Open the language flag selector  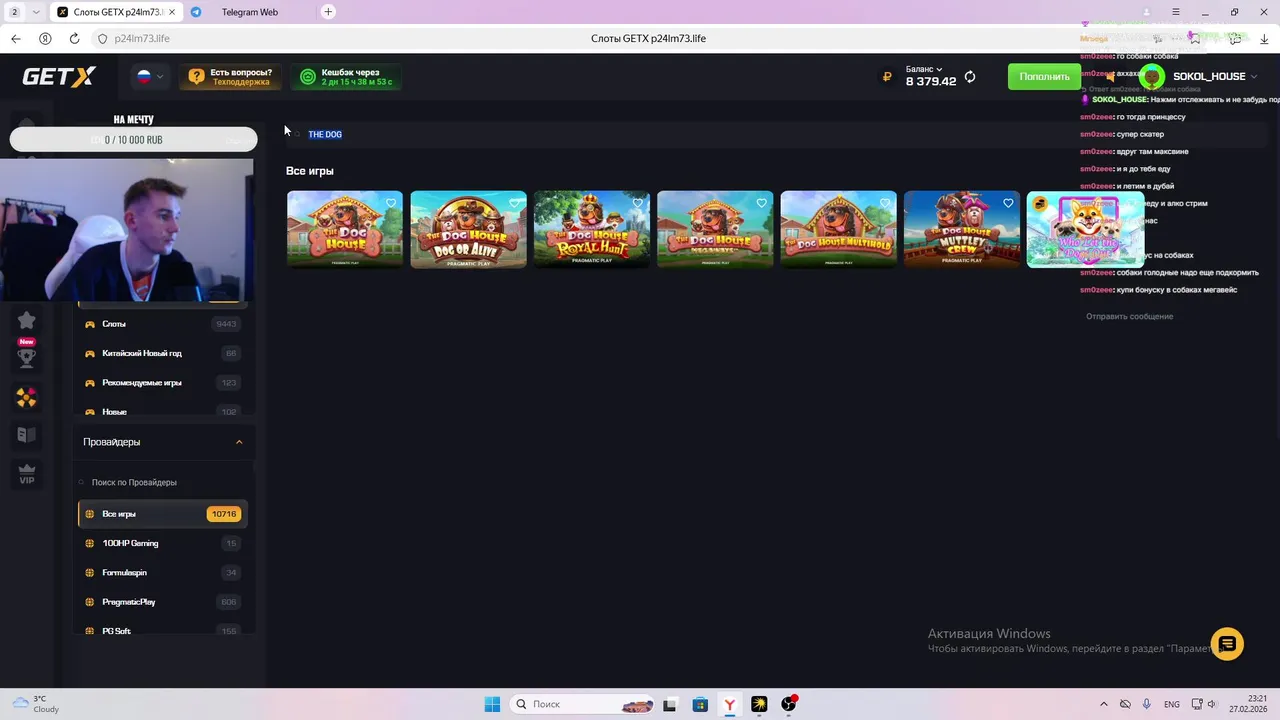150,76
